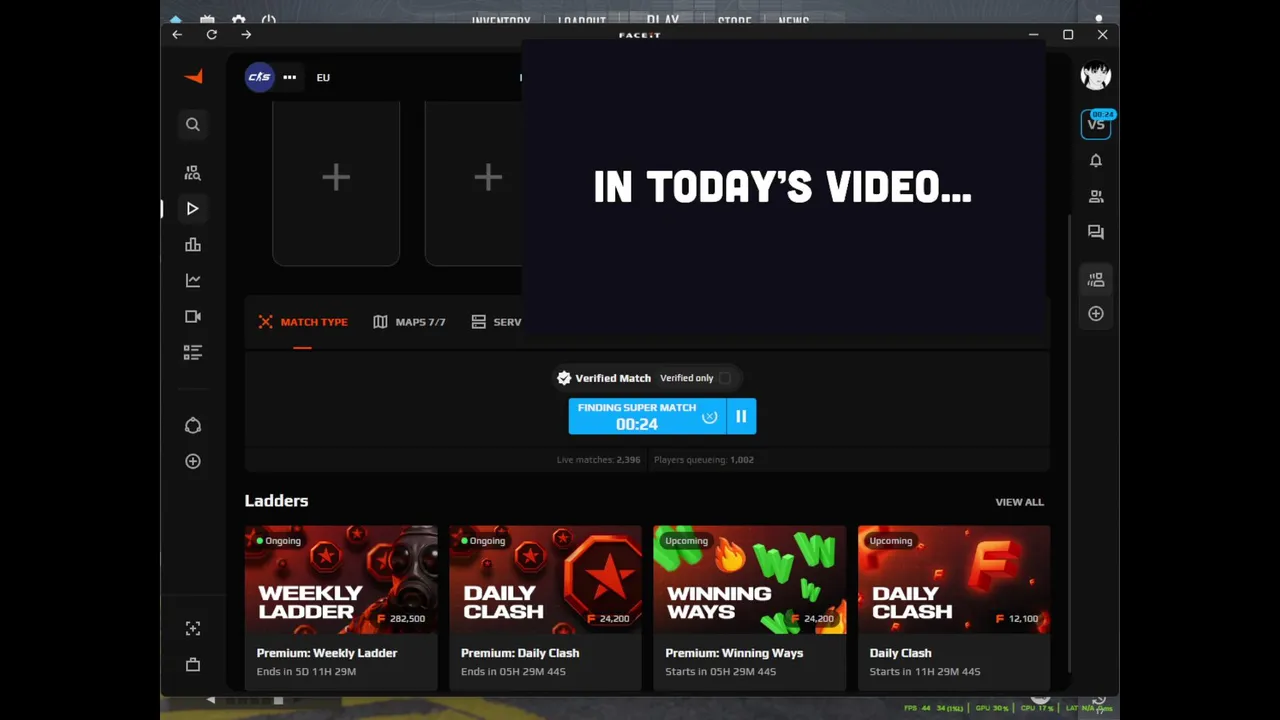Image resolution: width=1280 pixels, height=720 pixels.
Task: Click the page vertical scrollbar
Action: 1070,443
